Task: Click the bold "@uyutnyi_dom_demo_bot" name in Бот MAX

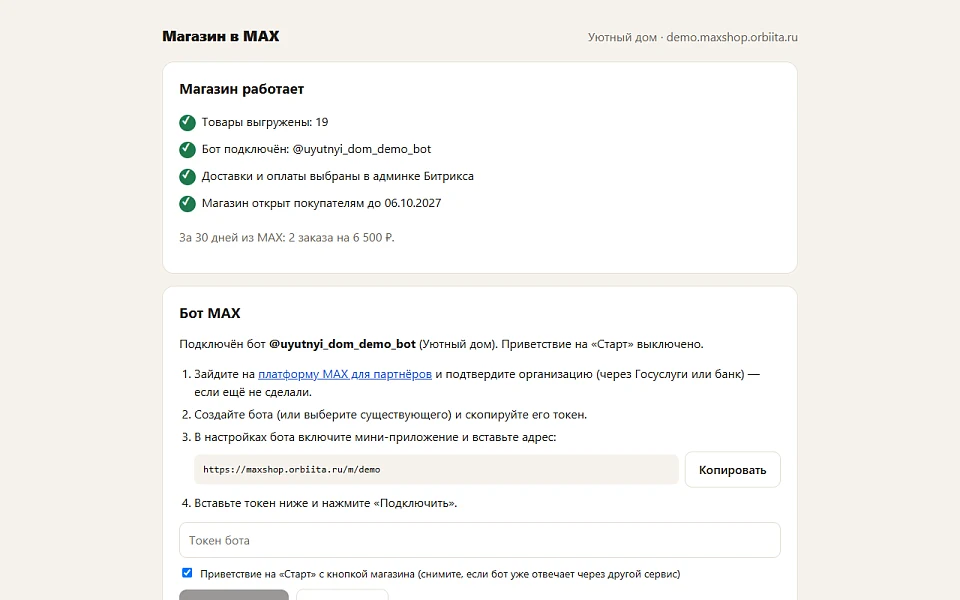Action: tap(342, 344)
